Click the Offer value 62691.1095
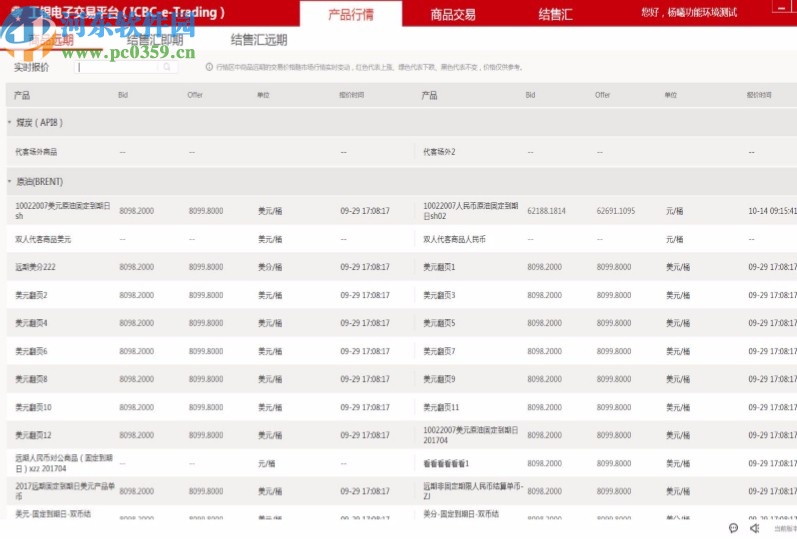The width and height of the screenshot is (797, 539). click(616, 211)
